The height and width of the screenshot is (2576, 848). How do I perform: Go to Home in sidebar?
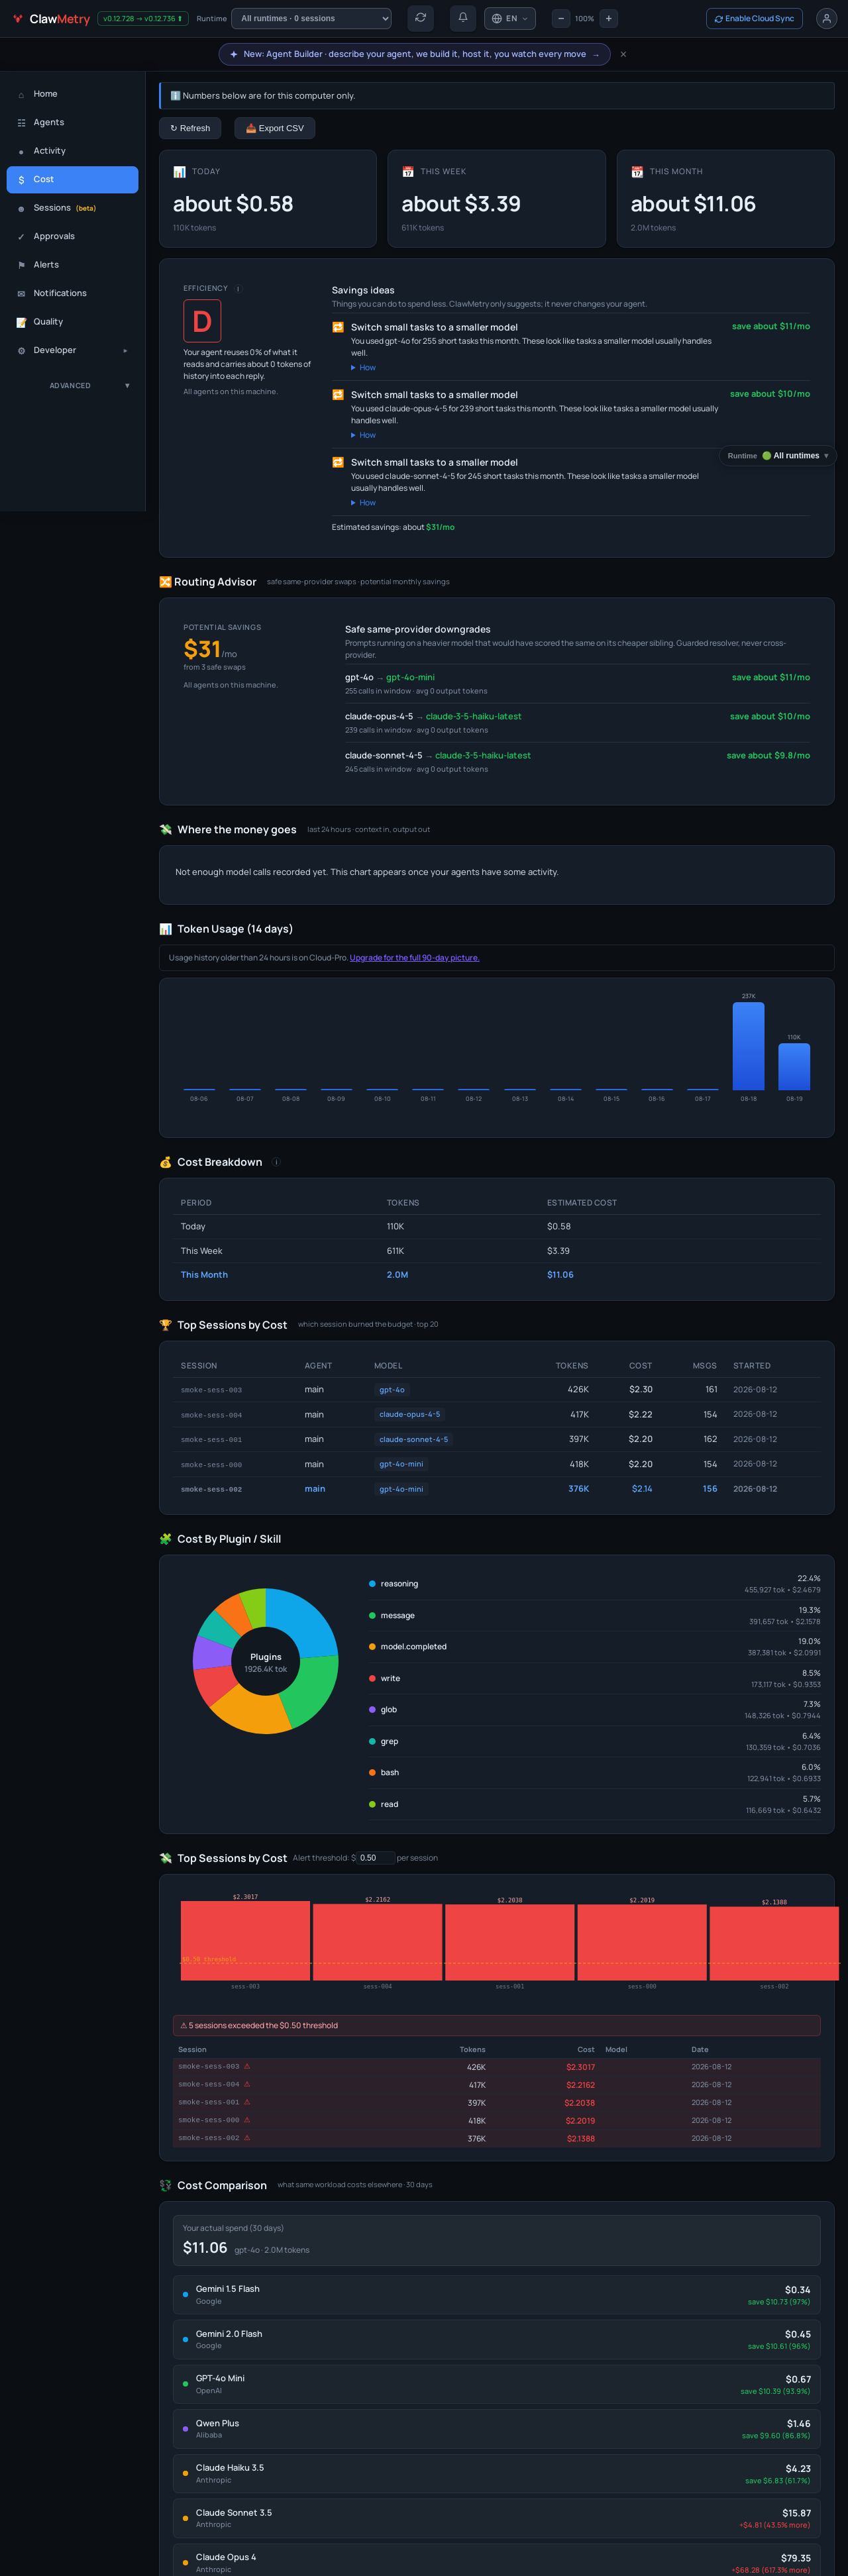72,94
